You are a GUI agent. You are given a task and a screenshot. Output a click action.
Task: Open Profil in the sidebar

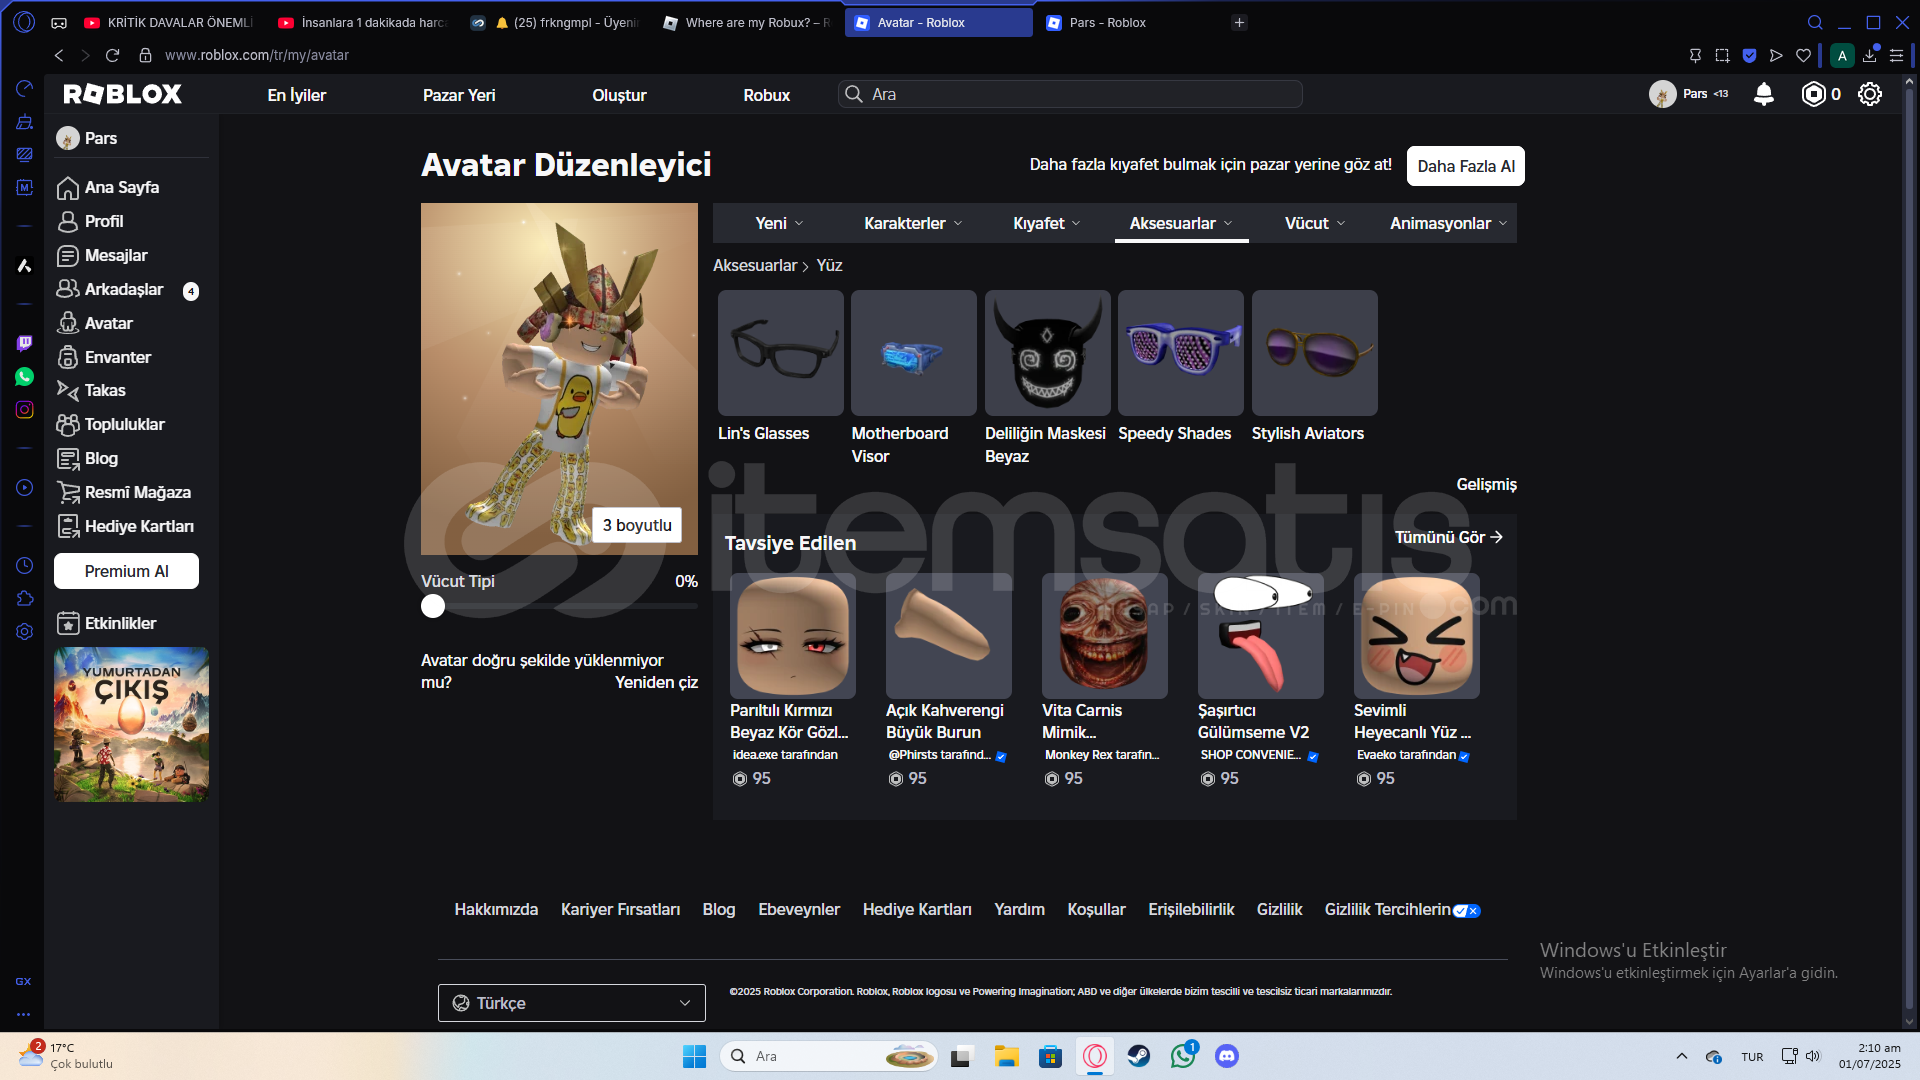point(103,221)
